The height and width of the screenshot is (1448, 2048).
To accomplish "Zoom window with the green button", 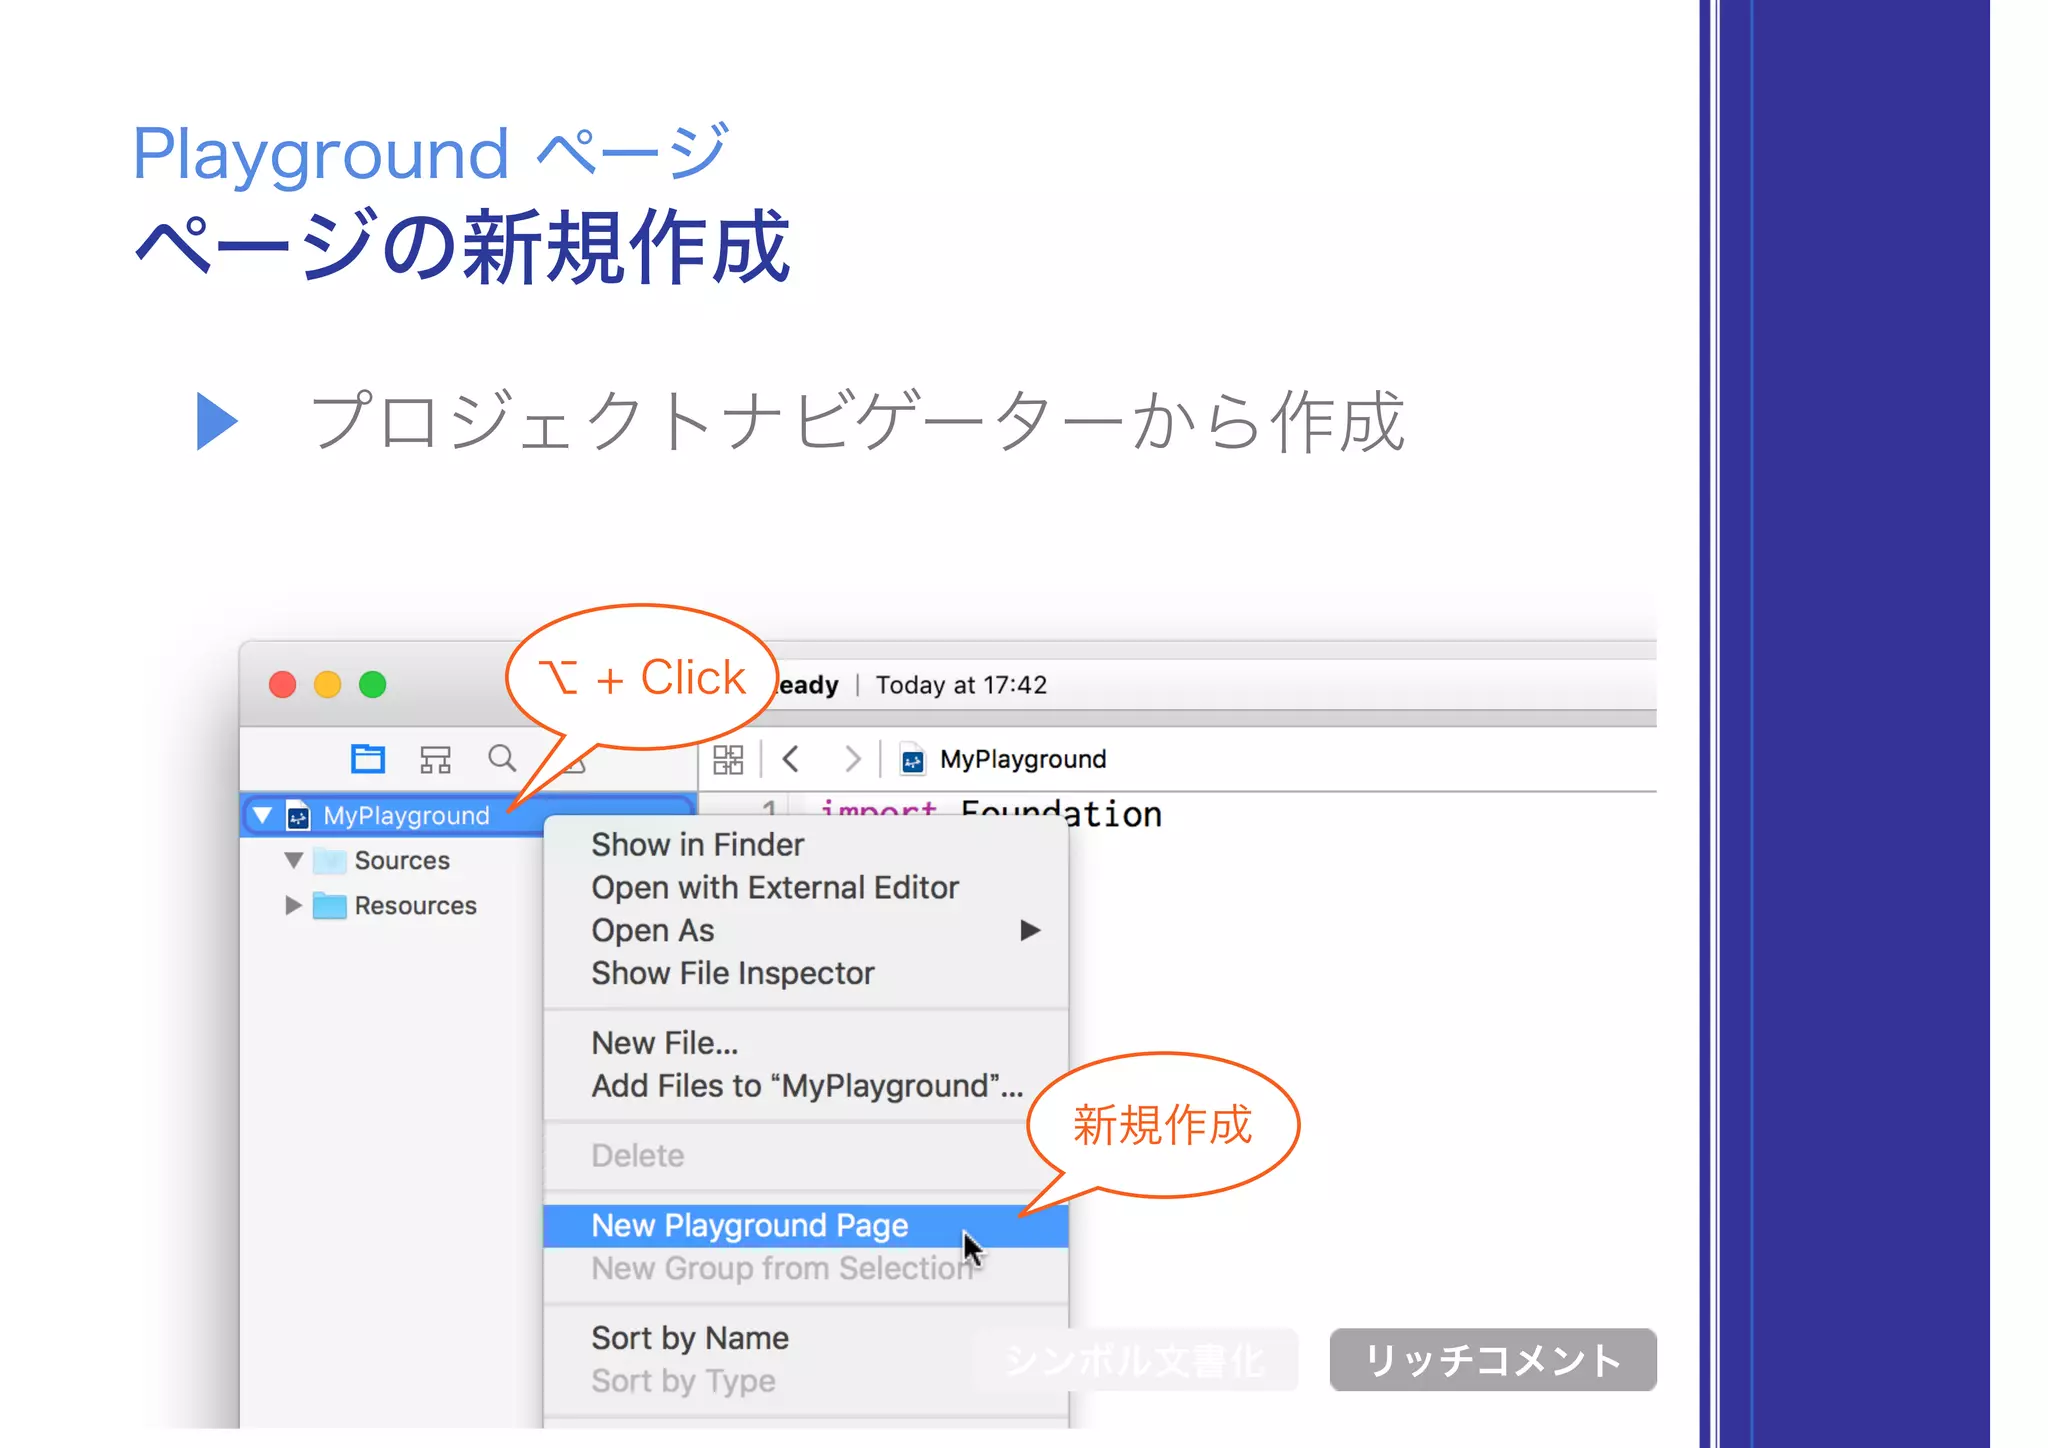I will (373, 685).
